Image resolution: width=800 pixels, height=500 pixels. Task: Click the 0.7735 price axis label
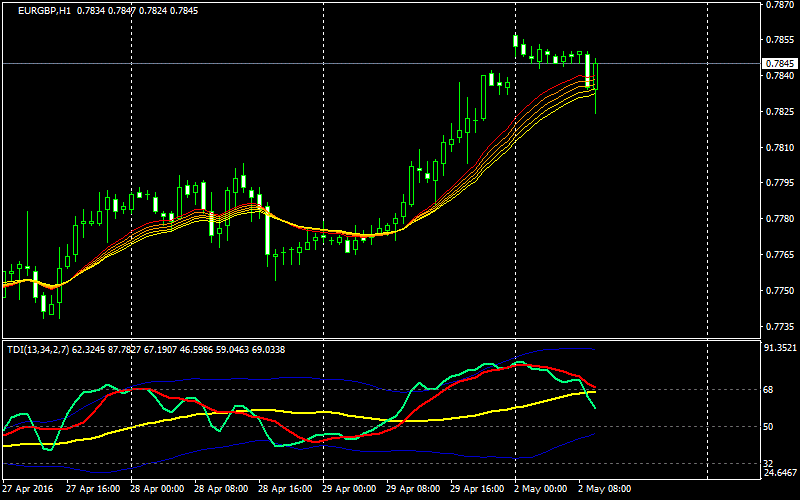point(779,326)
